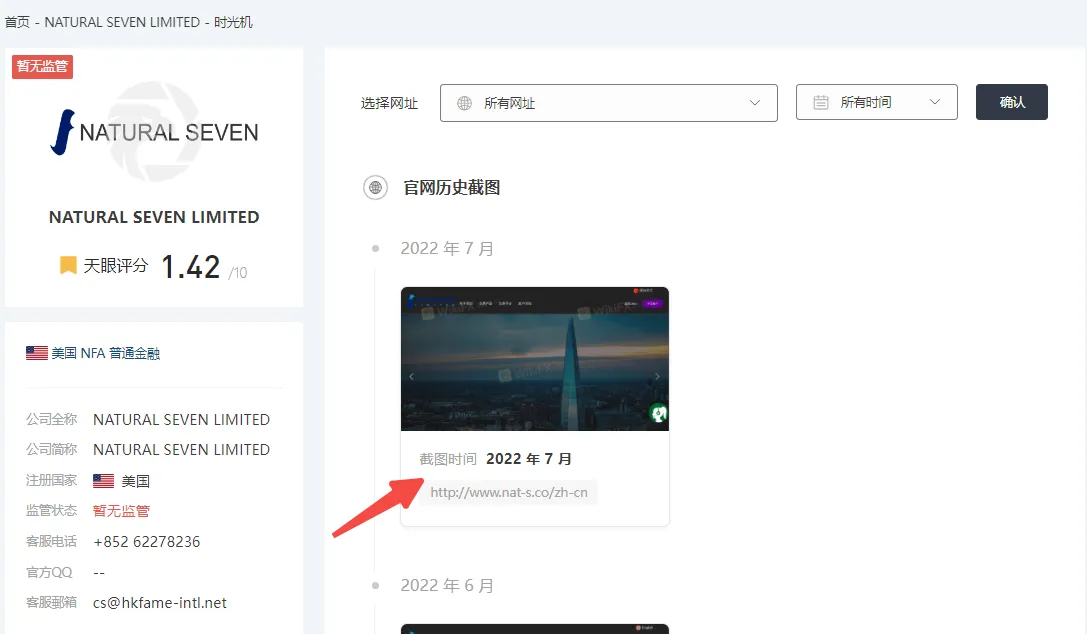Click the globe icon beside 官网历史截图
Image resolution: width=1087 pixels, height=634 pixels.
click(x=376, y=188)
